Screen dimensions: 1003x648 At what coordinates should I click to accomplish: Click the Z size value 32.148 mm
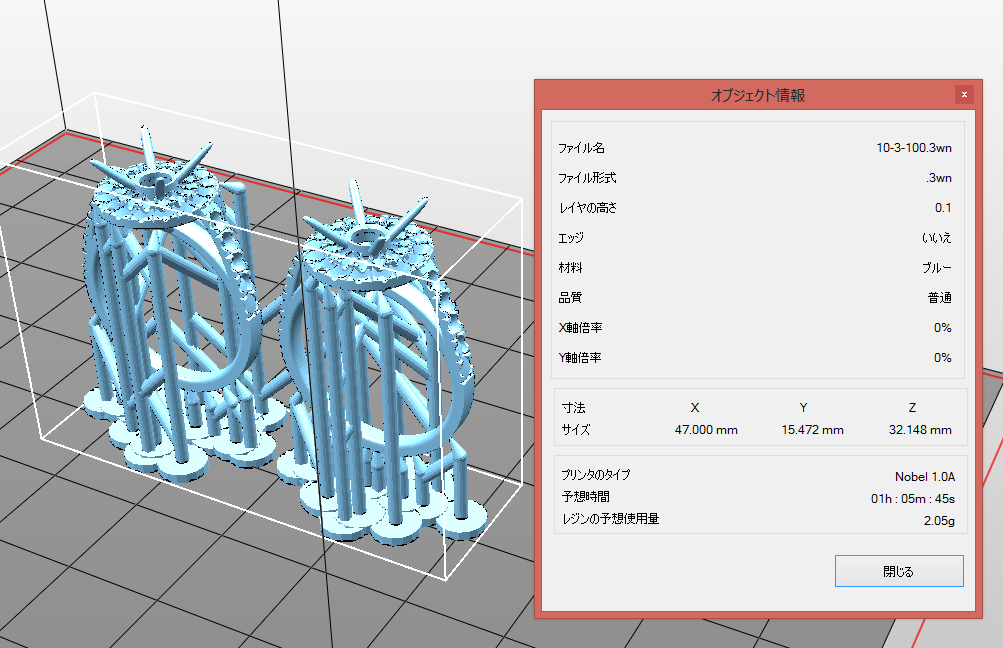pyautogui.click(x=919, y=430)
